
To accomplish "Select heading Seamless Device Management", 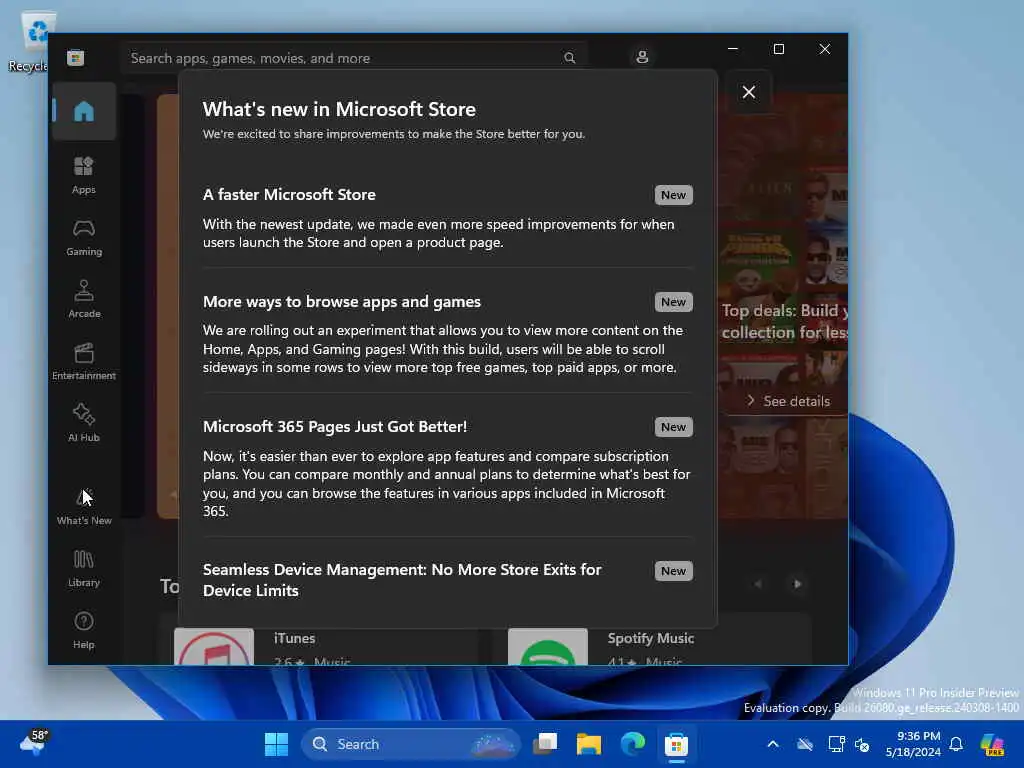I will (402, 580).
